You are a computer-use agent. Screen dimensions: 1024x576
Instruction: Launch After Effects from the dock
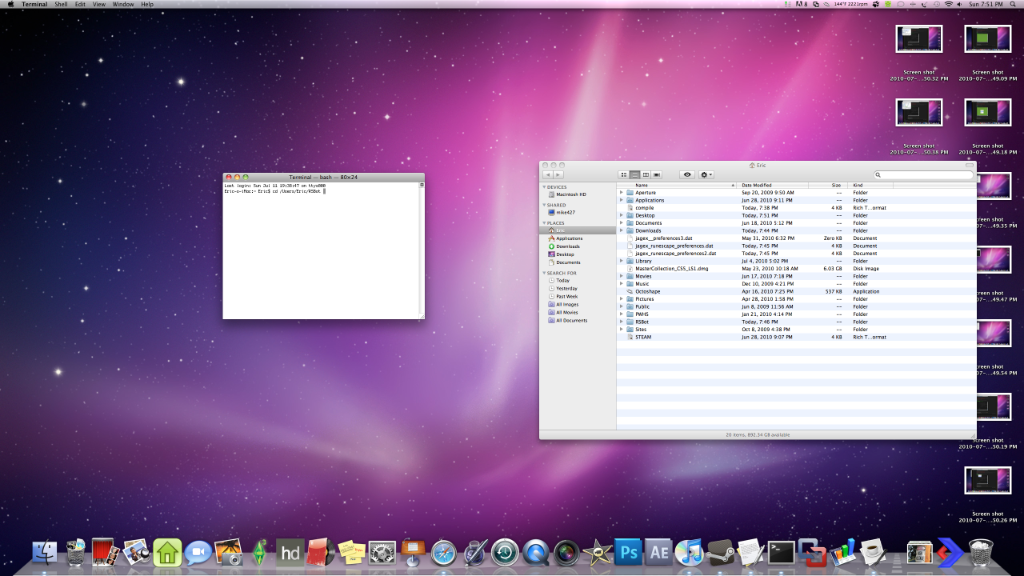click(x=659, y=551)
